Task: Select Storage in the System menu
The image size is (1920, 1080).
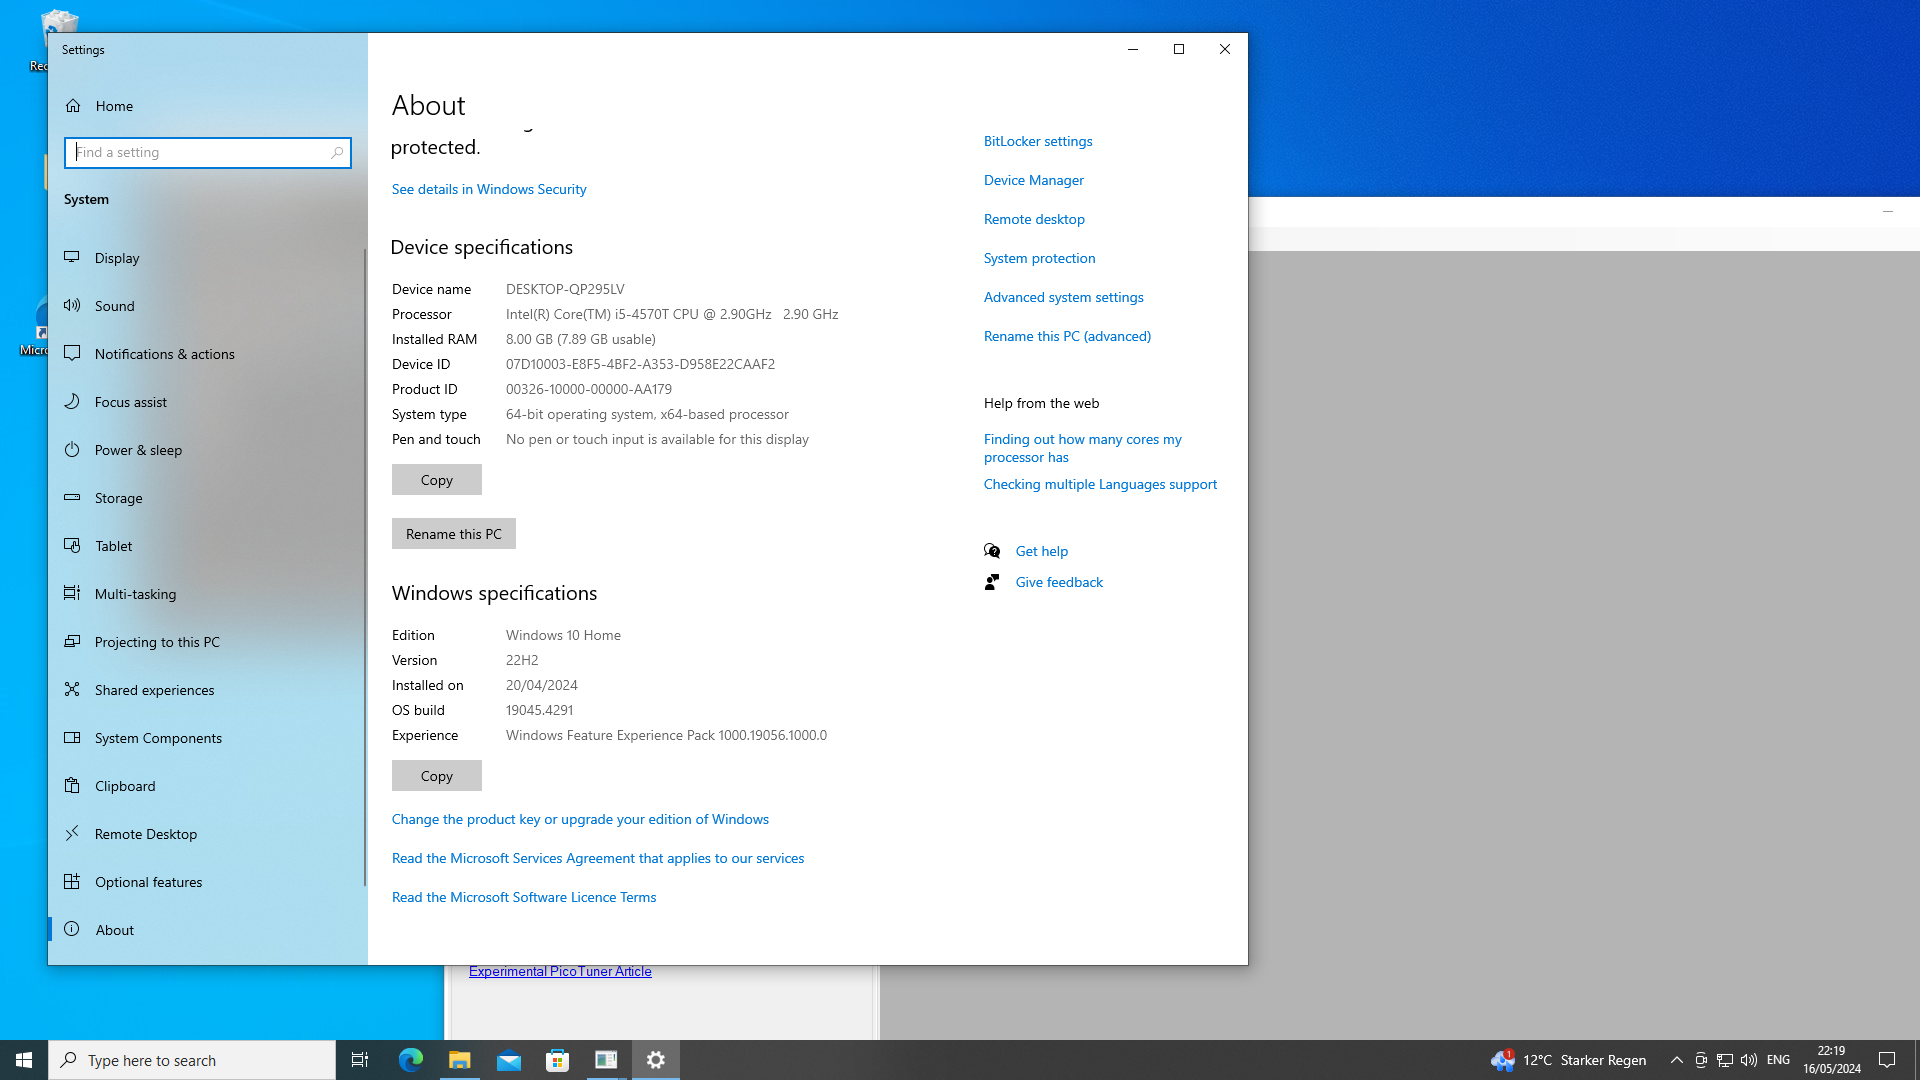Action: [206, 497]
